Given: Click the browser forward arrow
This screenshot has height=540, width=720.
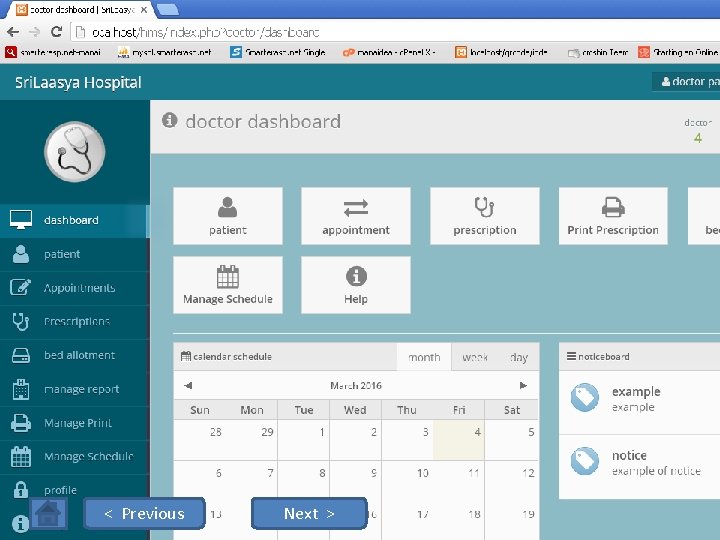Looking at the screenshot, I should coord(34,32).
